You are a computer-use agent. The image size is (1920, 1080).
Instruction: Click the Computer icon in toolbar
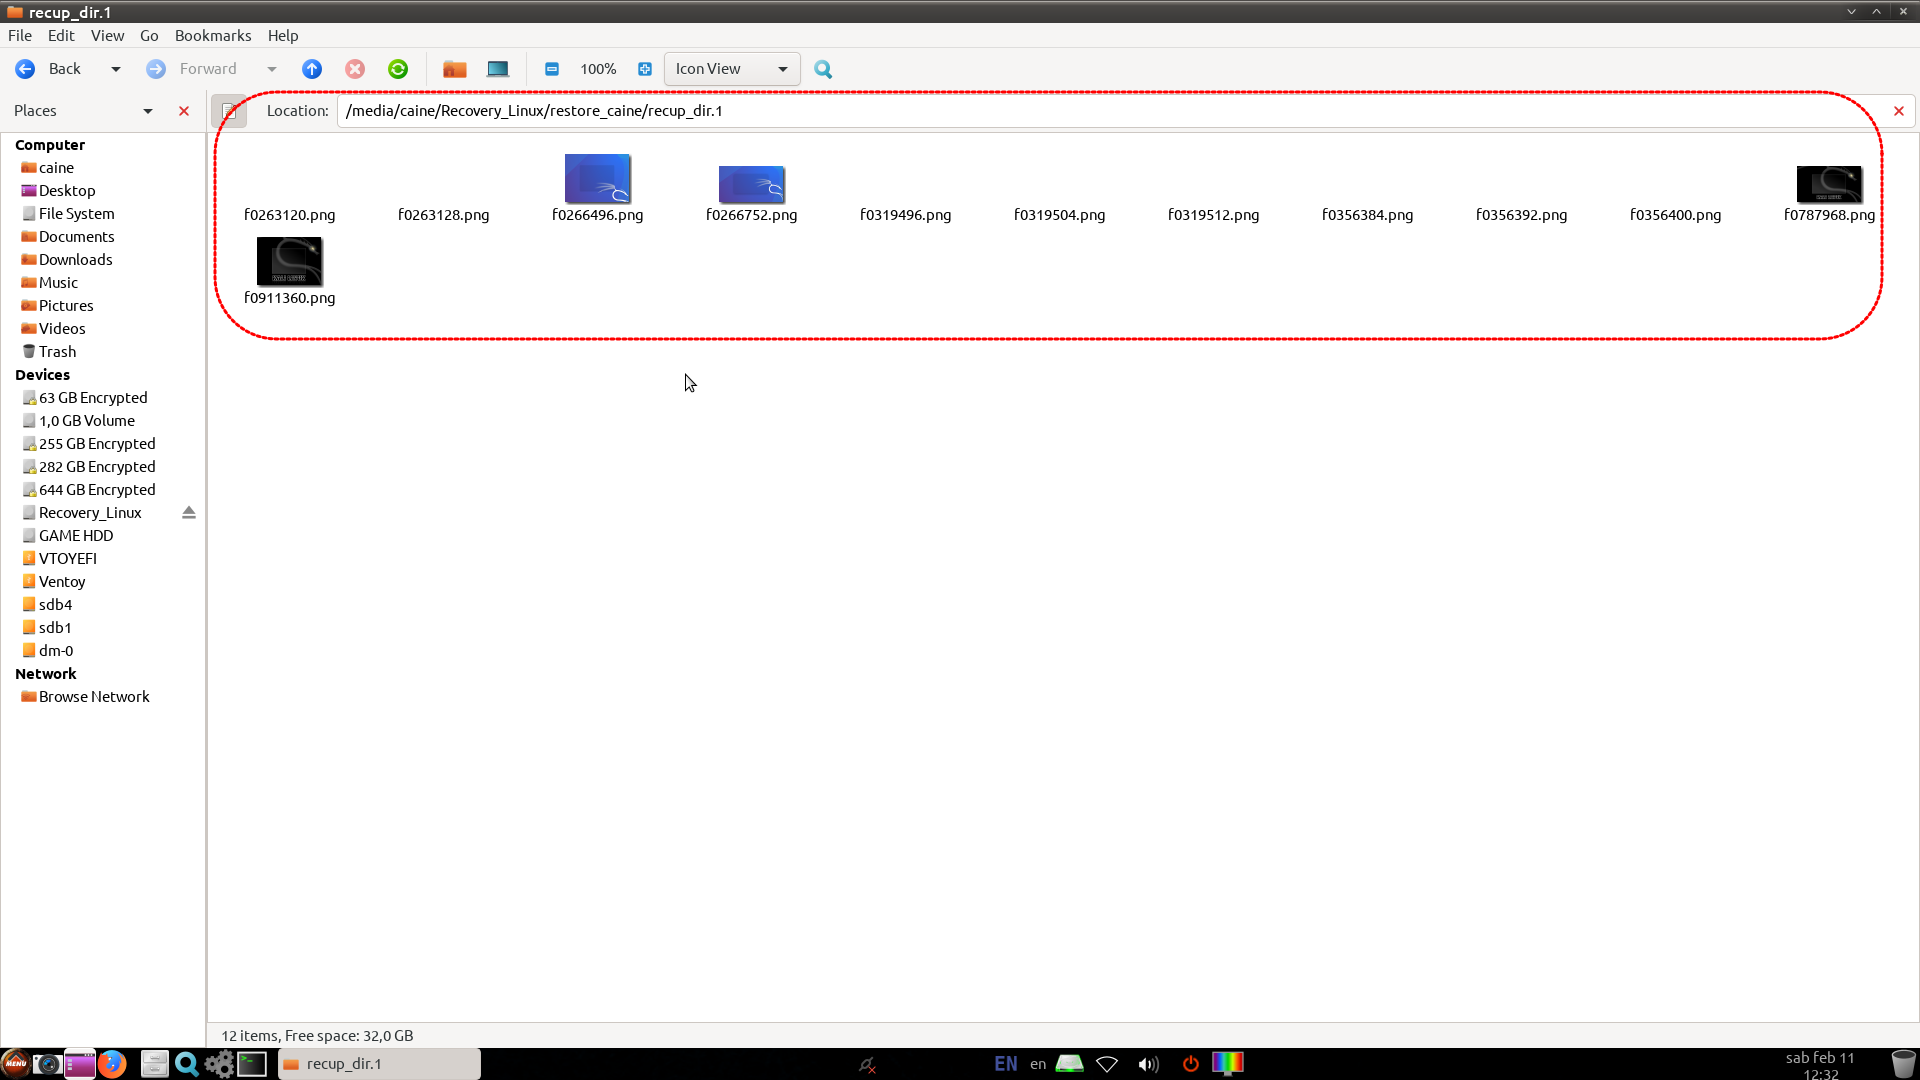pos(498,69)
